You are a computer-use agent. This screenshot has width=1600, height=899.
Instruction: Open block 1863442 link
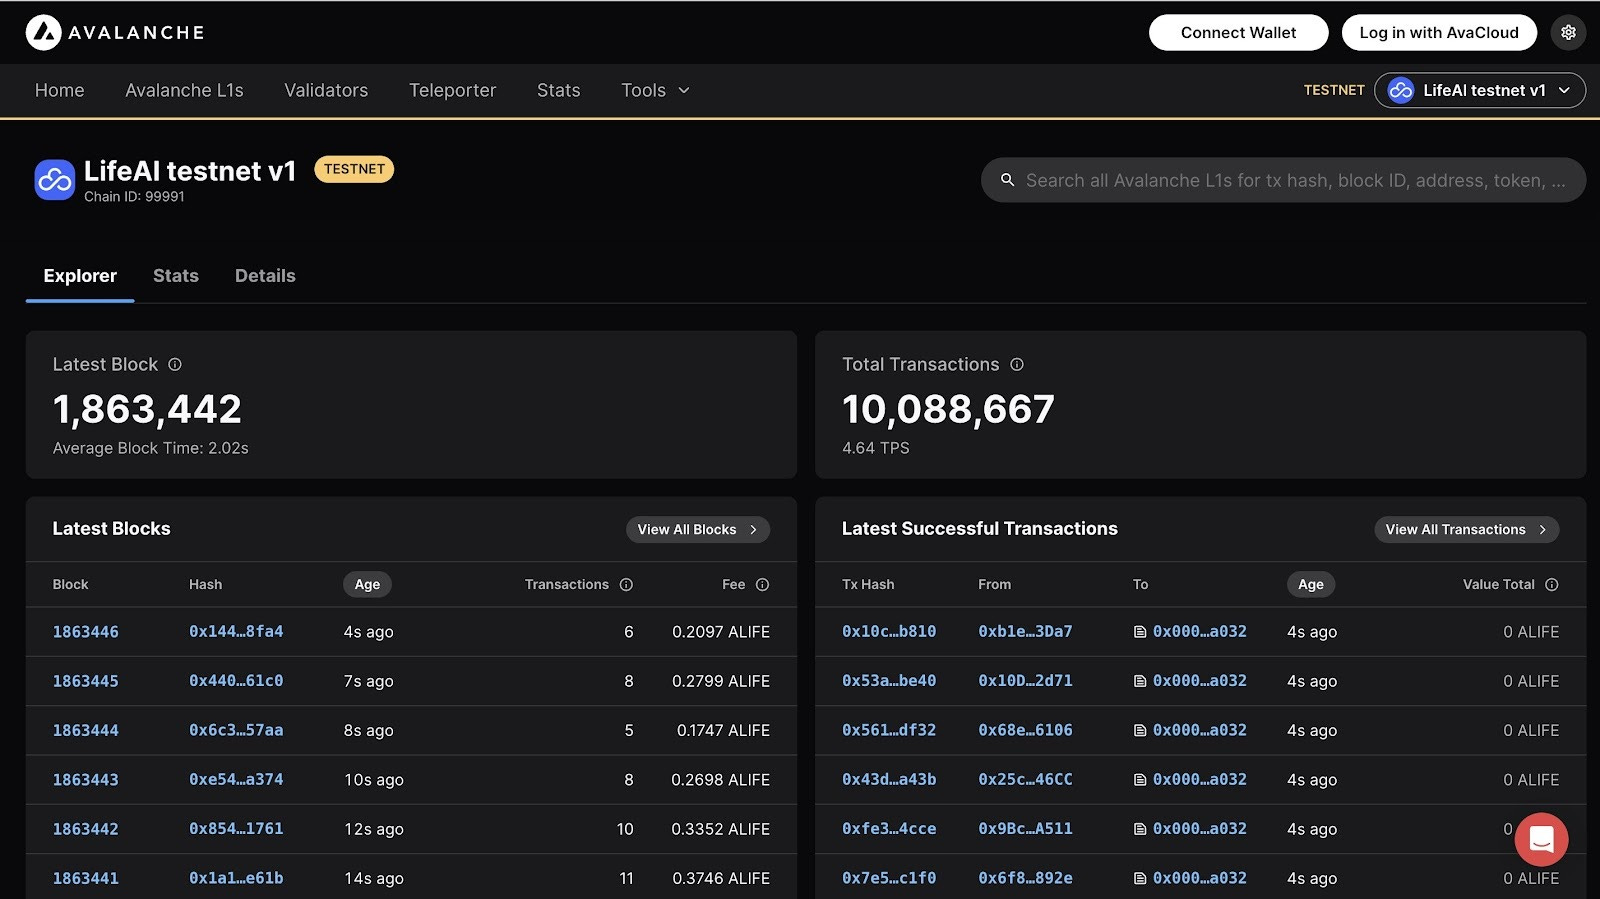[x=85, y=829]
